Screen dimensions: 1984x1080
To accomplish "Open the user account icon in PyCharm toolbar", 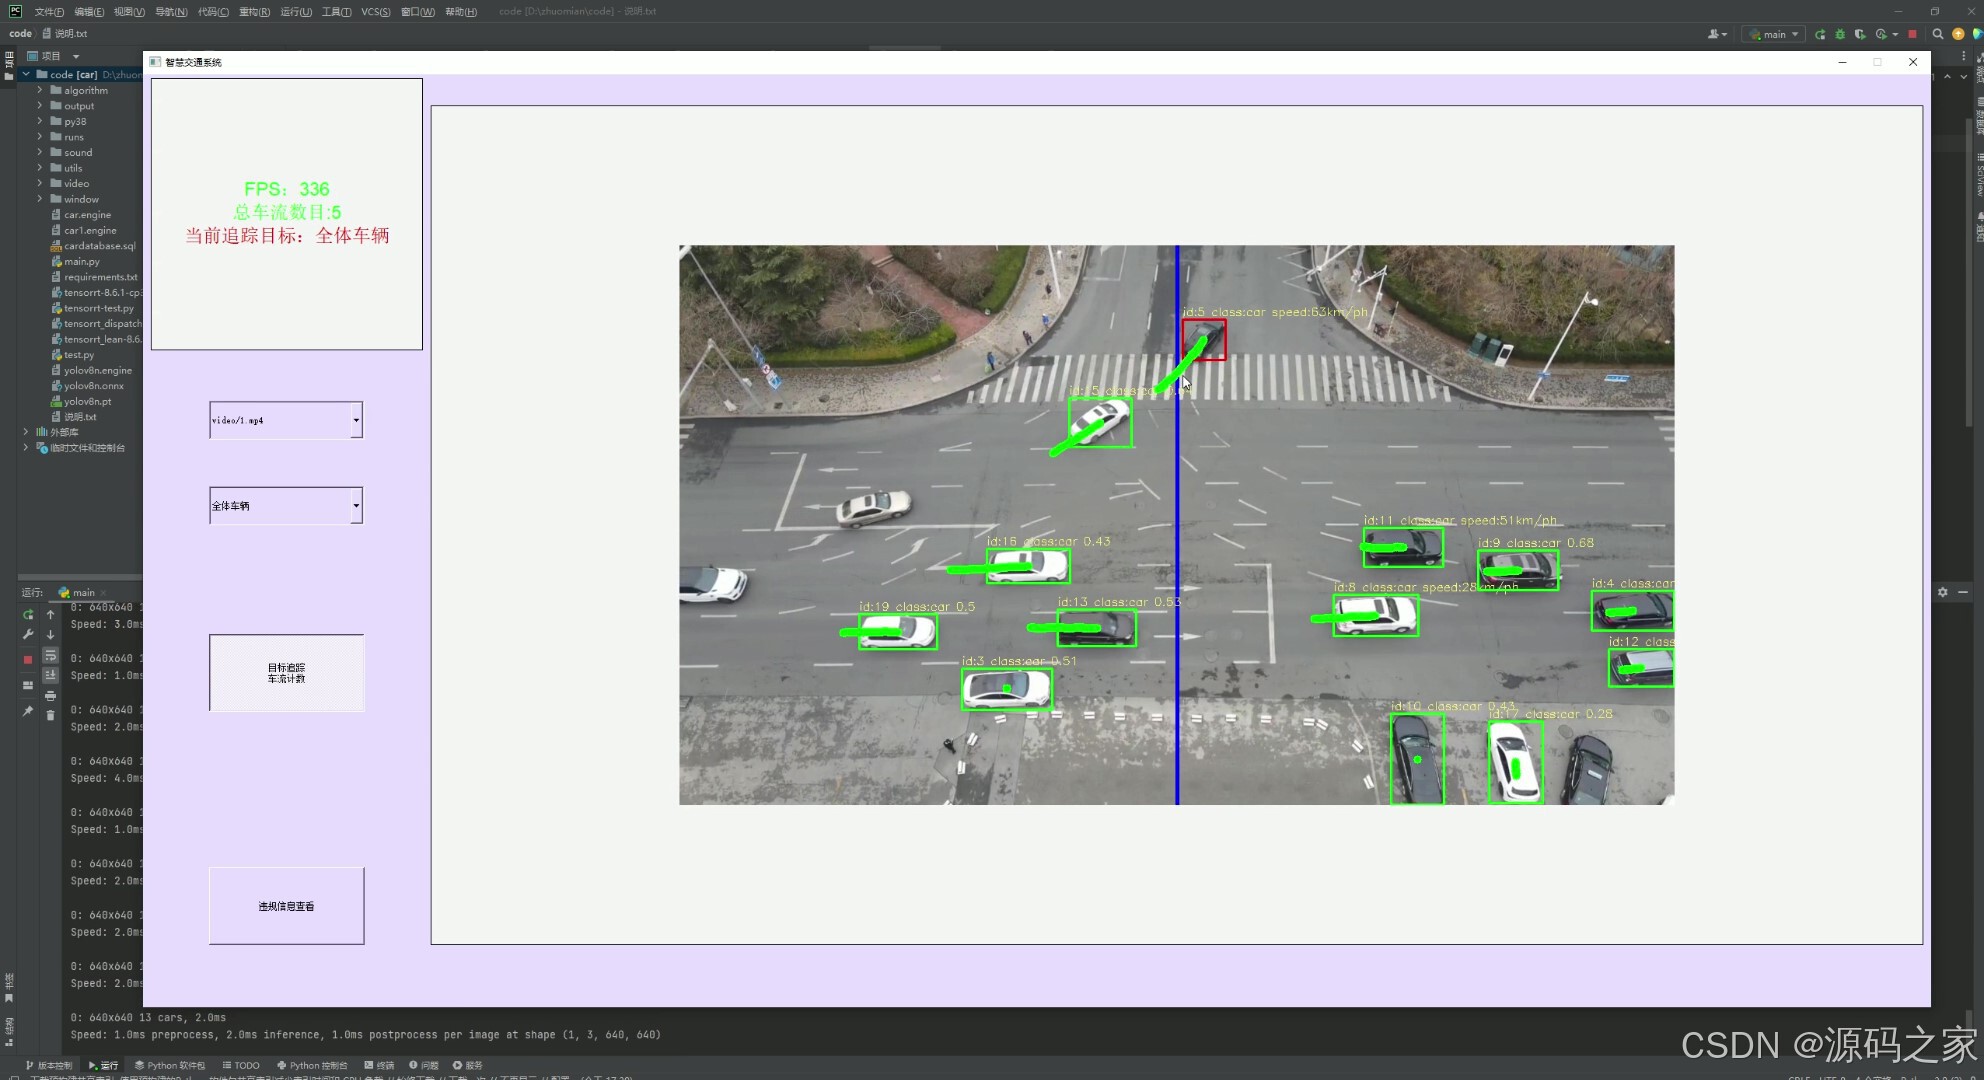I will pyautogui.click(x=1717, y=34).
